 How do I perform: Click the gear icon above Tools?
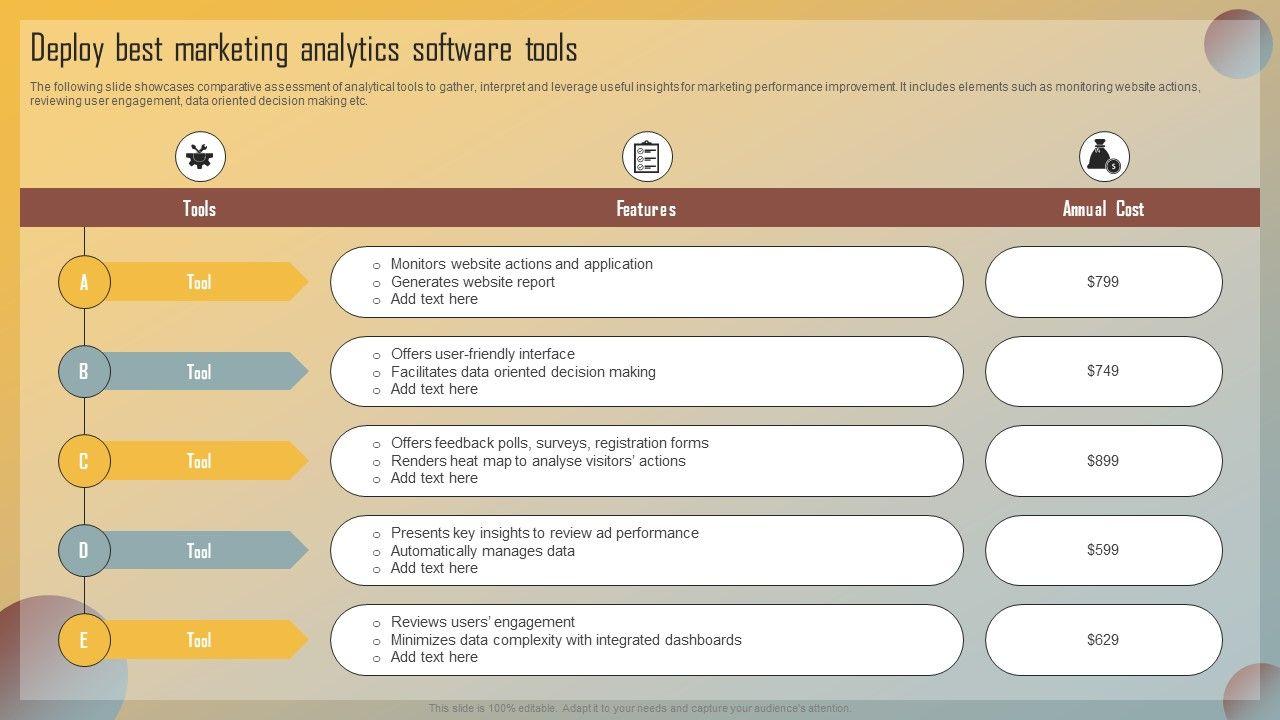[200, 157]
